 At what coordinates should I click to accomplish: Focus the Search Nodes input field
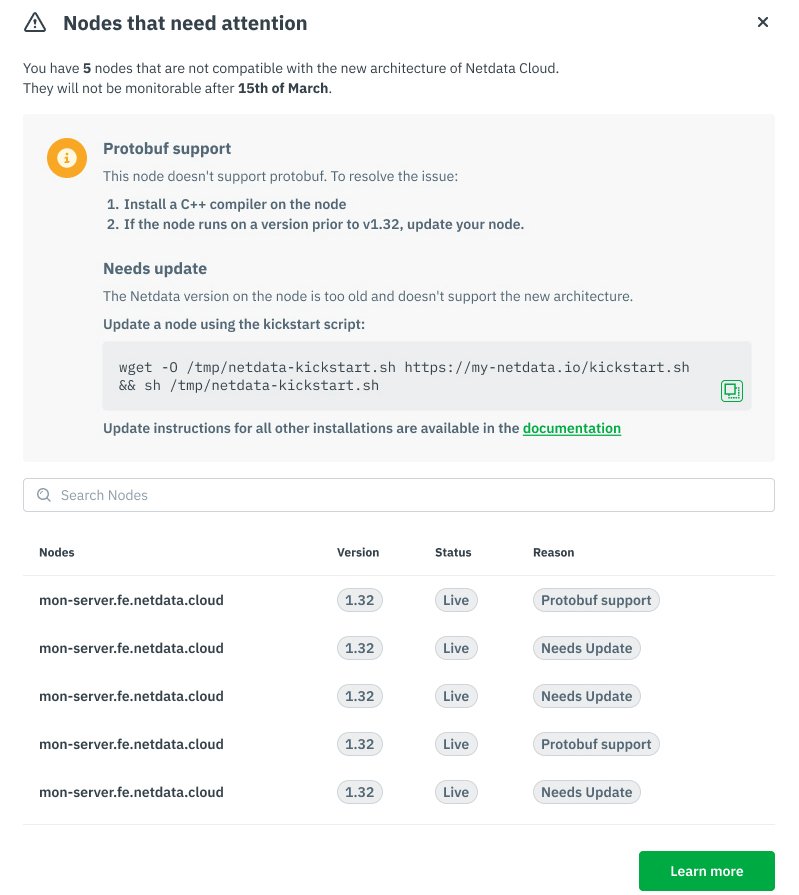pos(400,495)
